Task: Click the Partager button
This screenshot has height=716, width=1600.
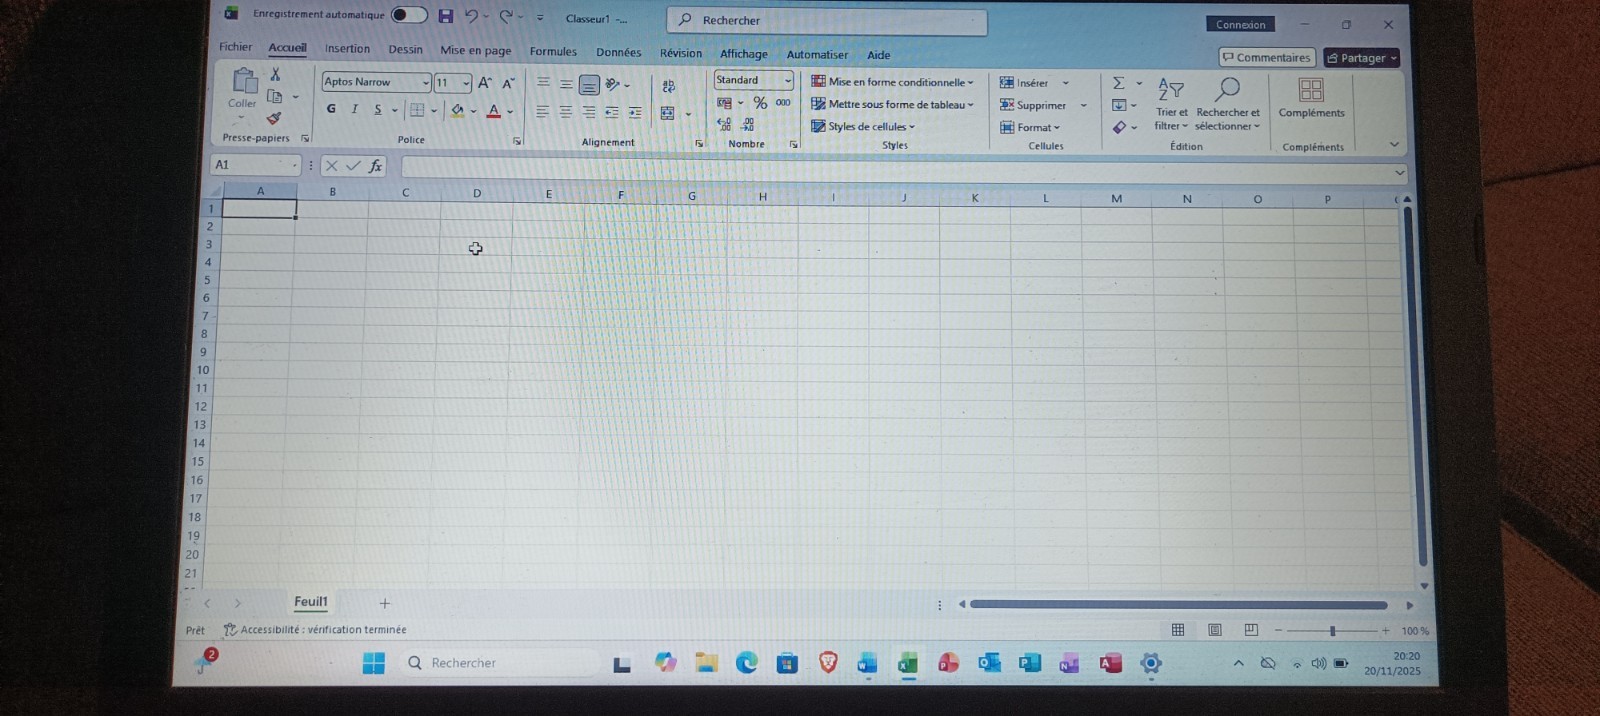Action: [1361, 58]
